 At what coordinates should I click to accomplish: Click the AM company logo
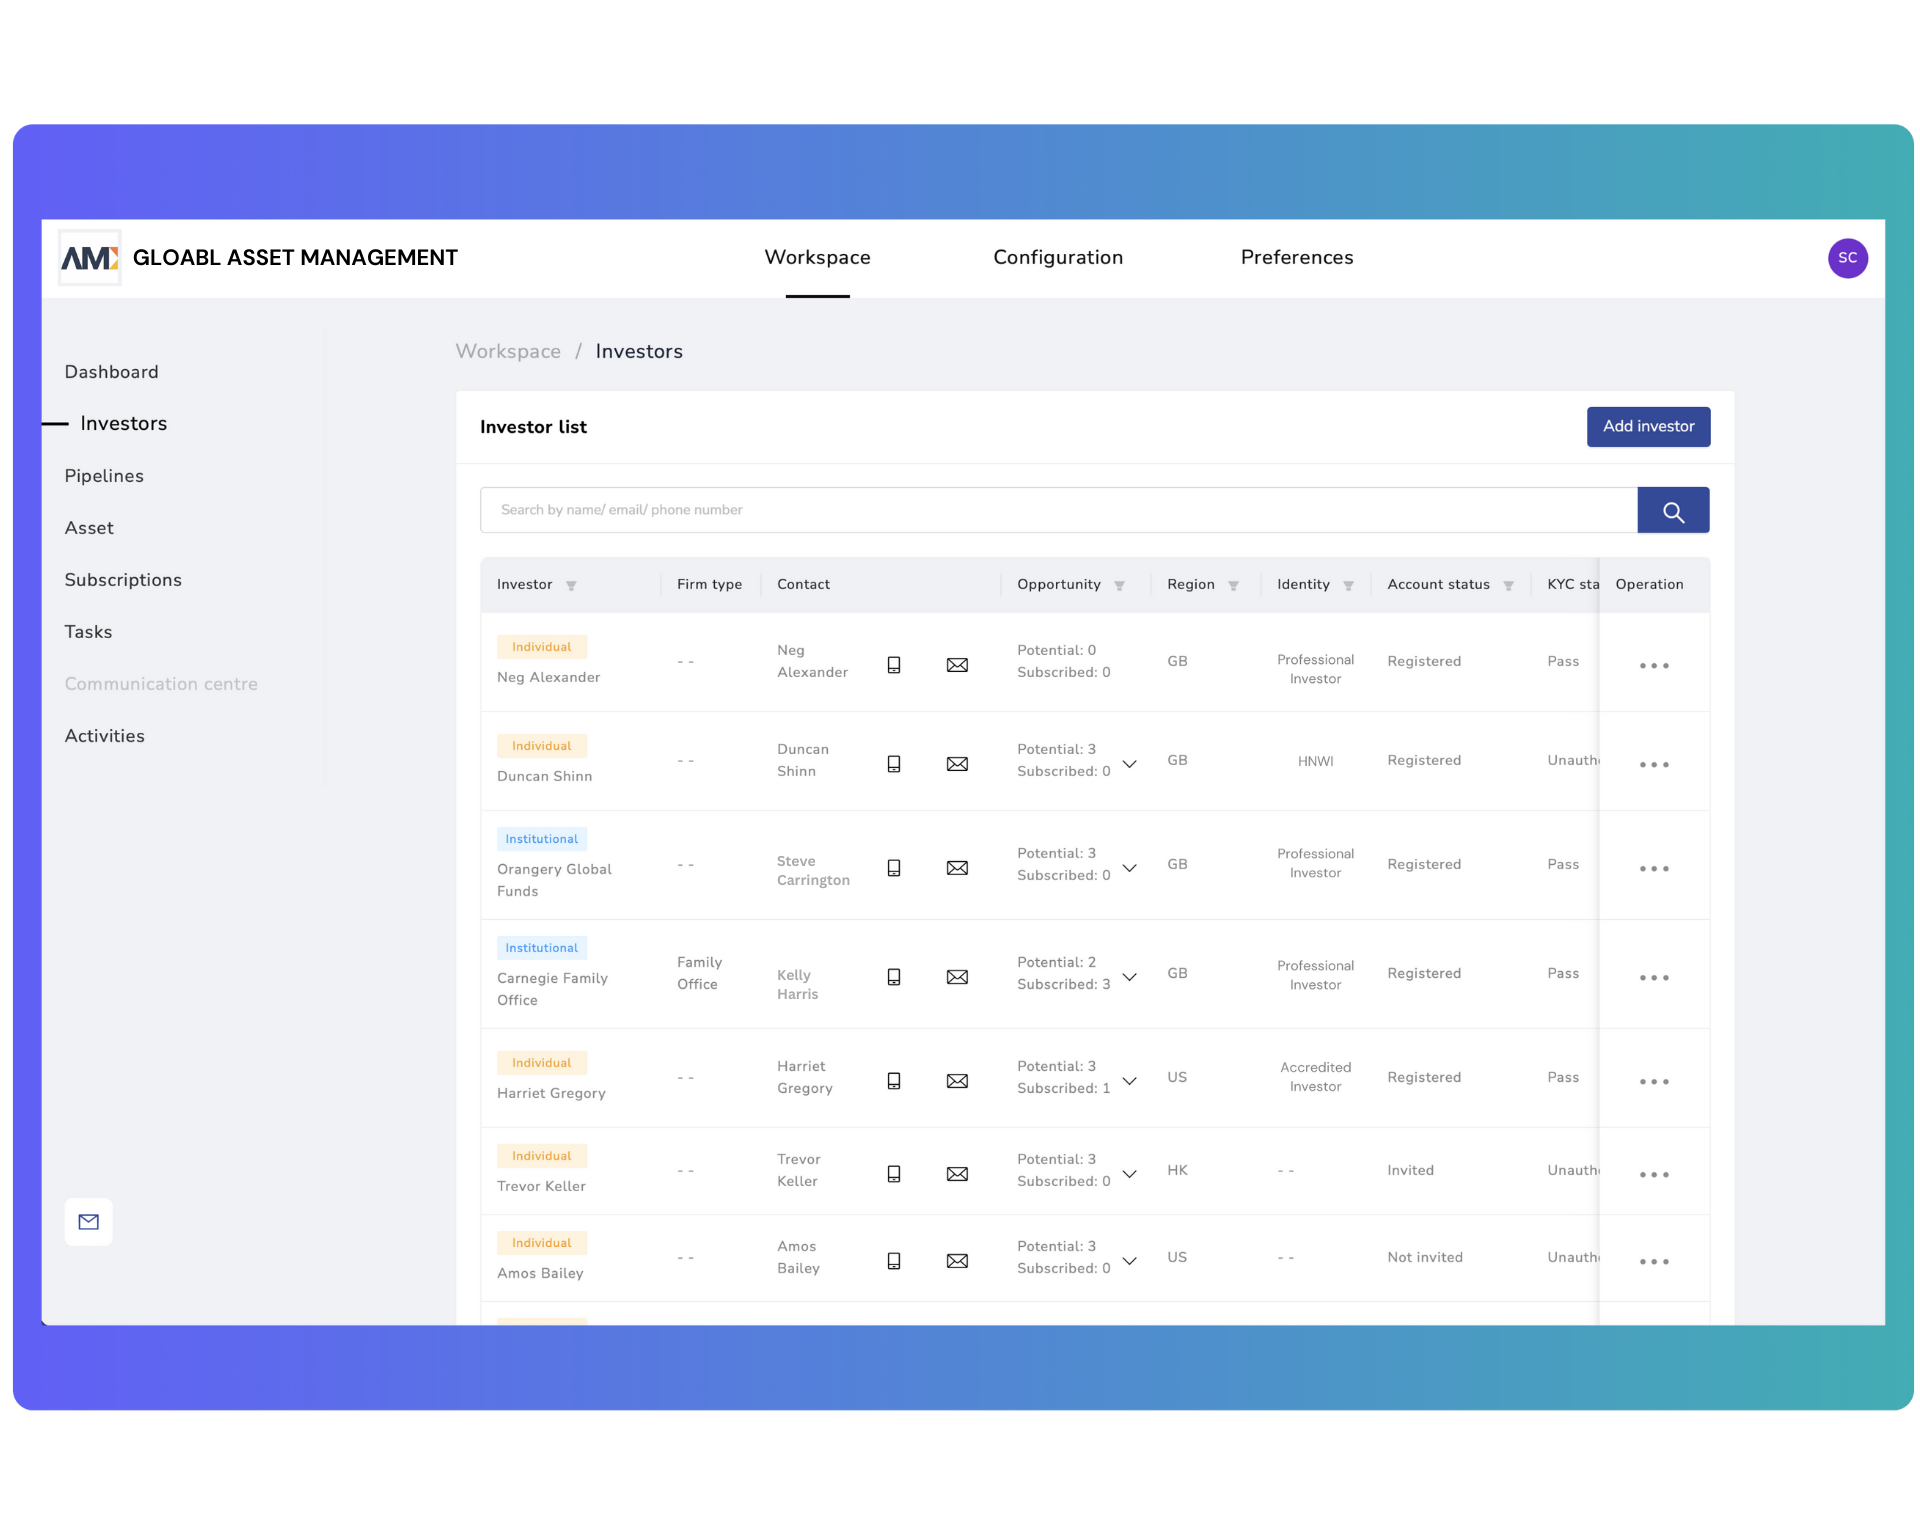90,258
